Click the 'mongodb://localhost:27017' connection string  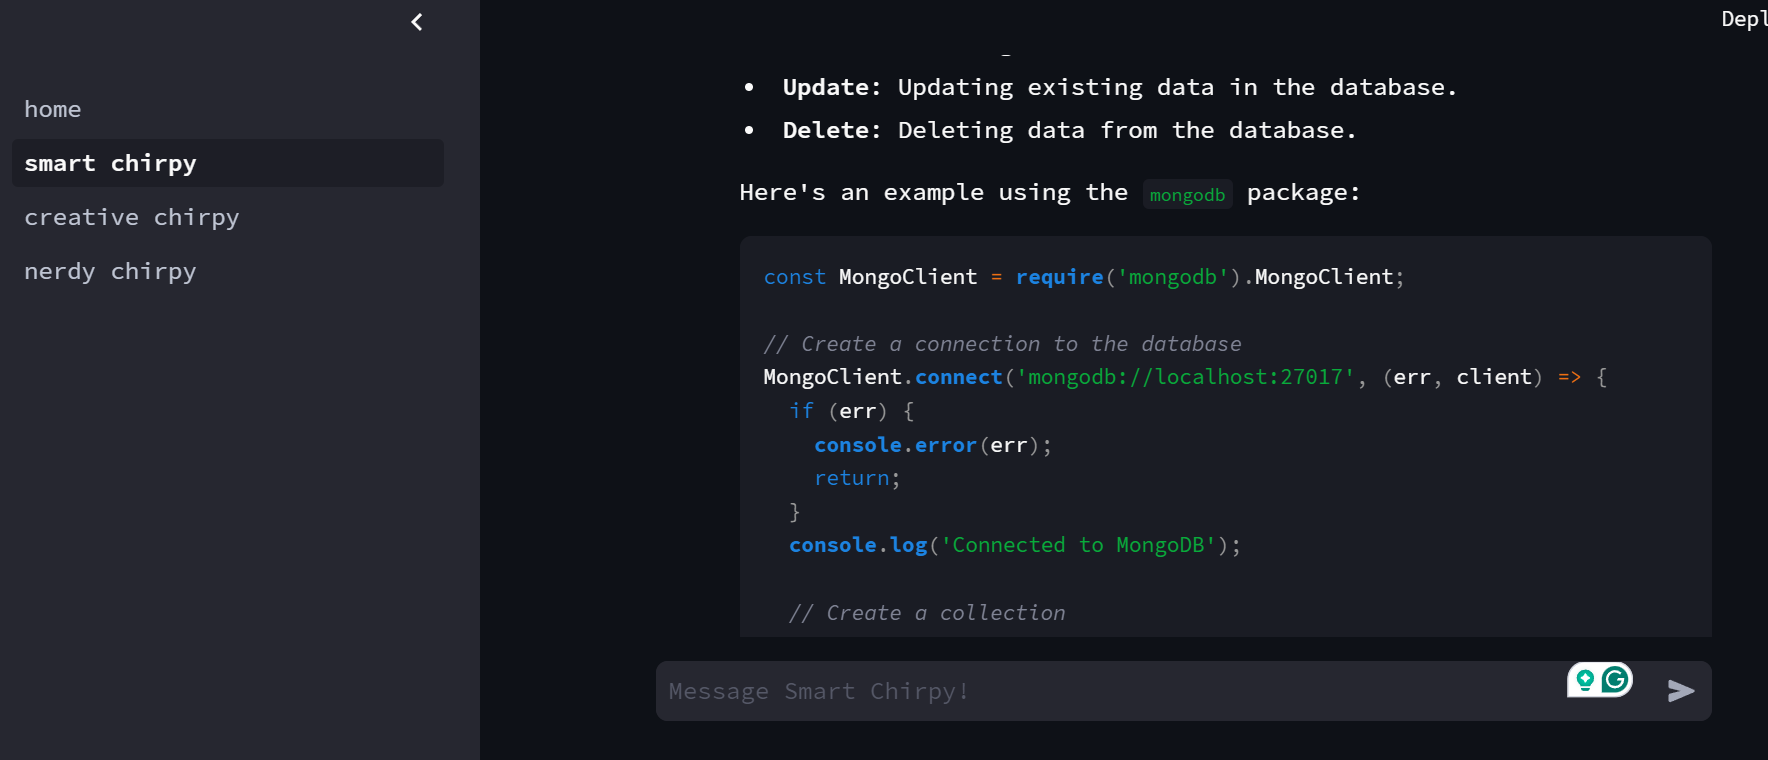click(x=1185, y=377)
